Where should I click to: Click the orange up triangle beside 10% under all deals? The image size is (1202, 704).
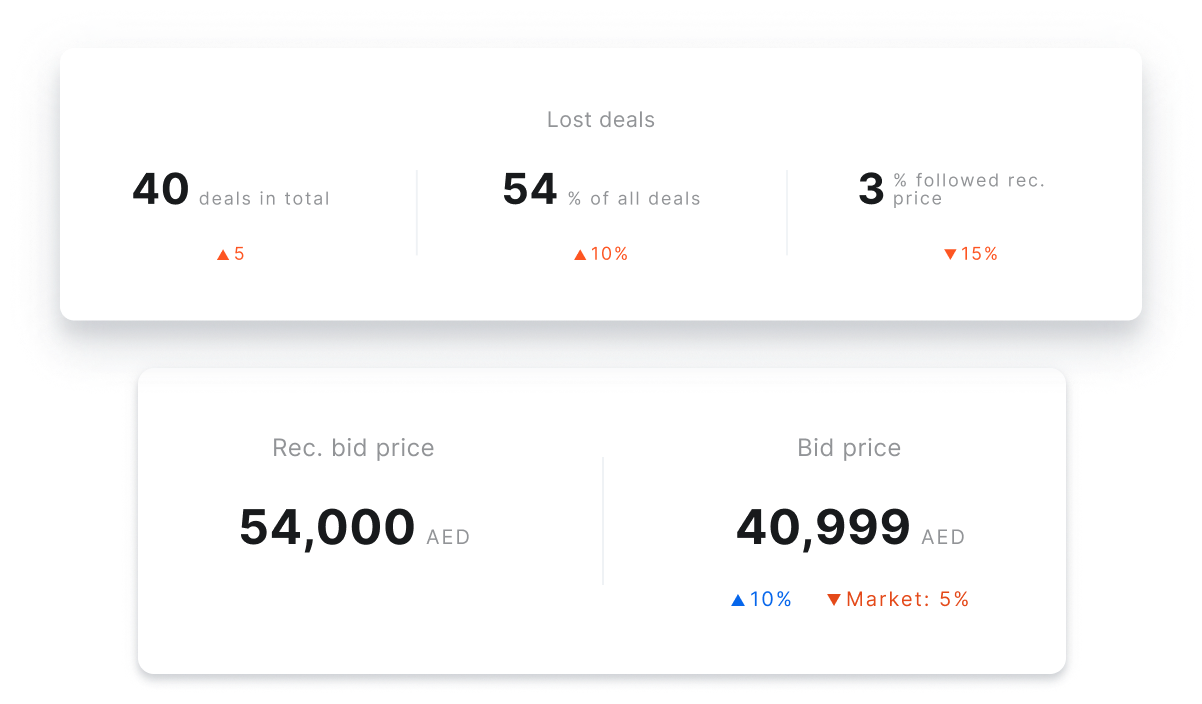pos(580,255)
